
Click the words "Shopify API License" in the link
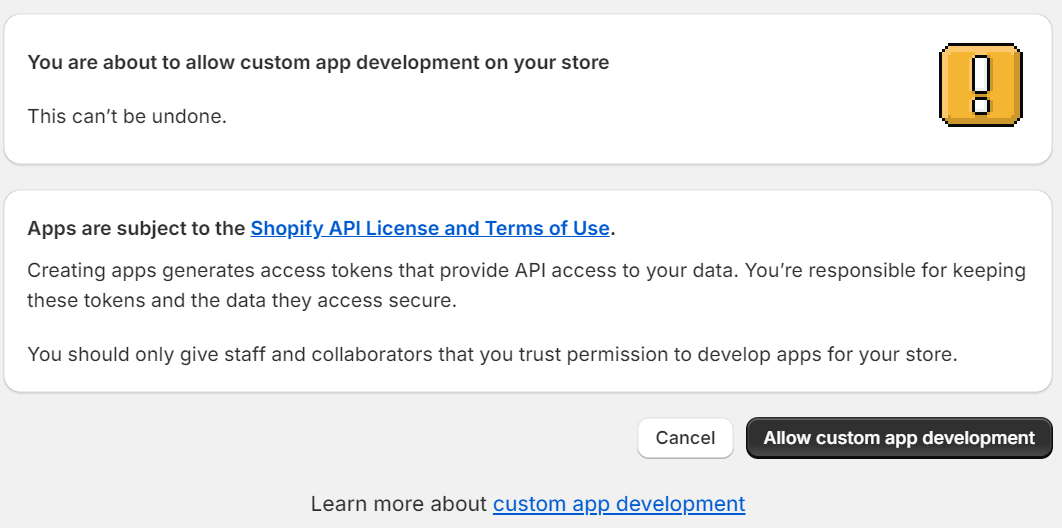pos(344,228)
